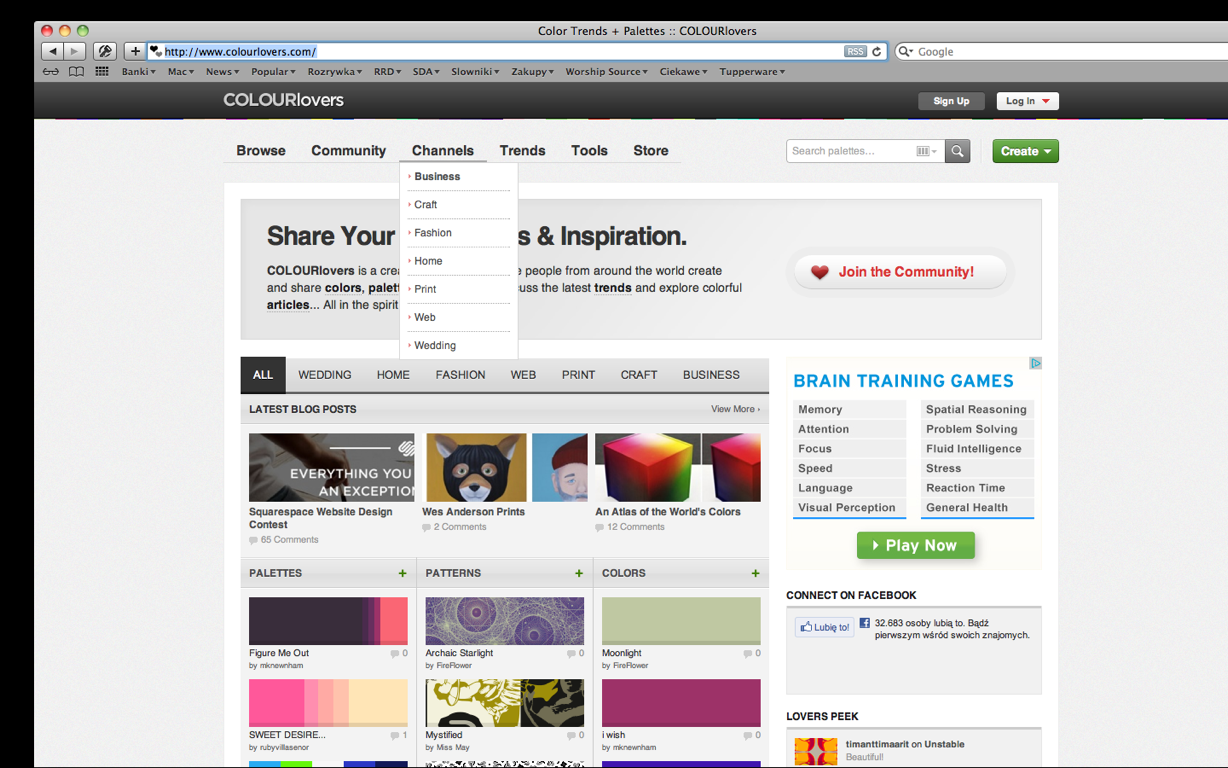Open the COLOURlovers logo home link

point(283,100)
